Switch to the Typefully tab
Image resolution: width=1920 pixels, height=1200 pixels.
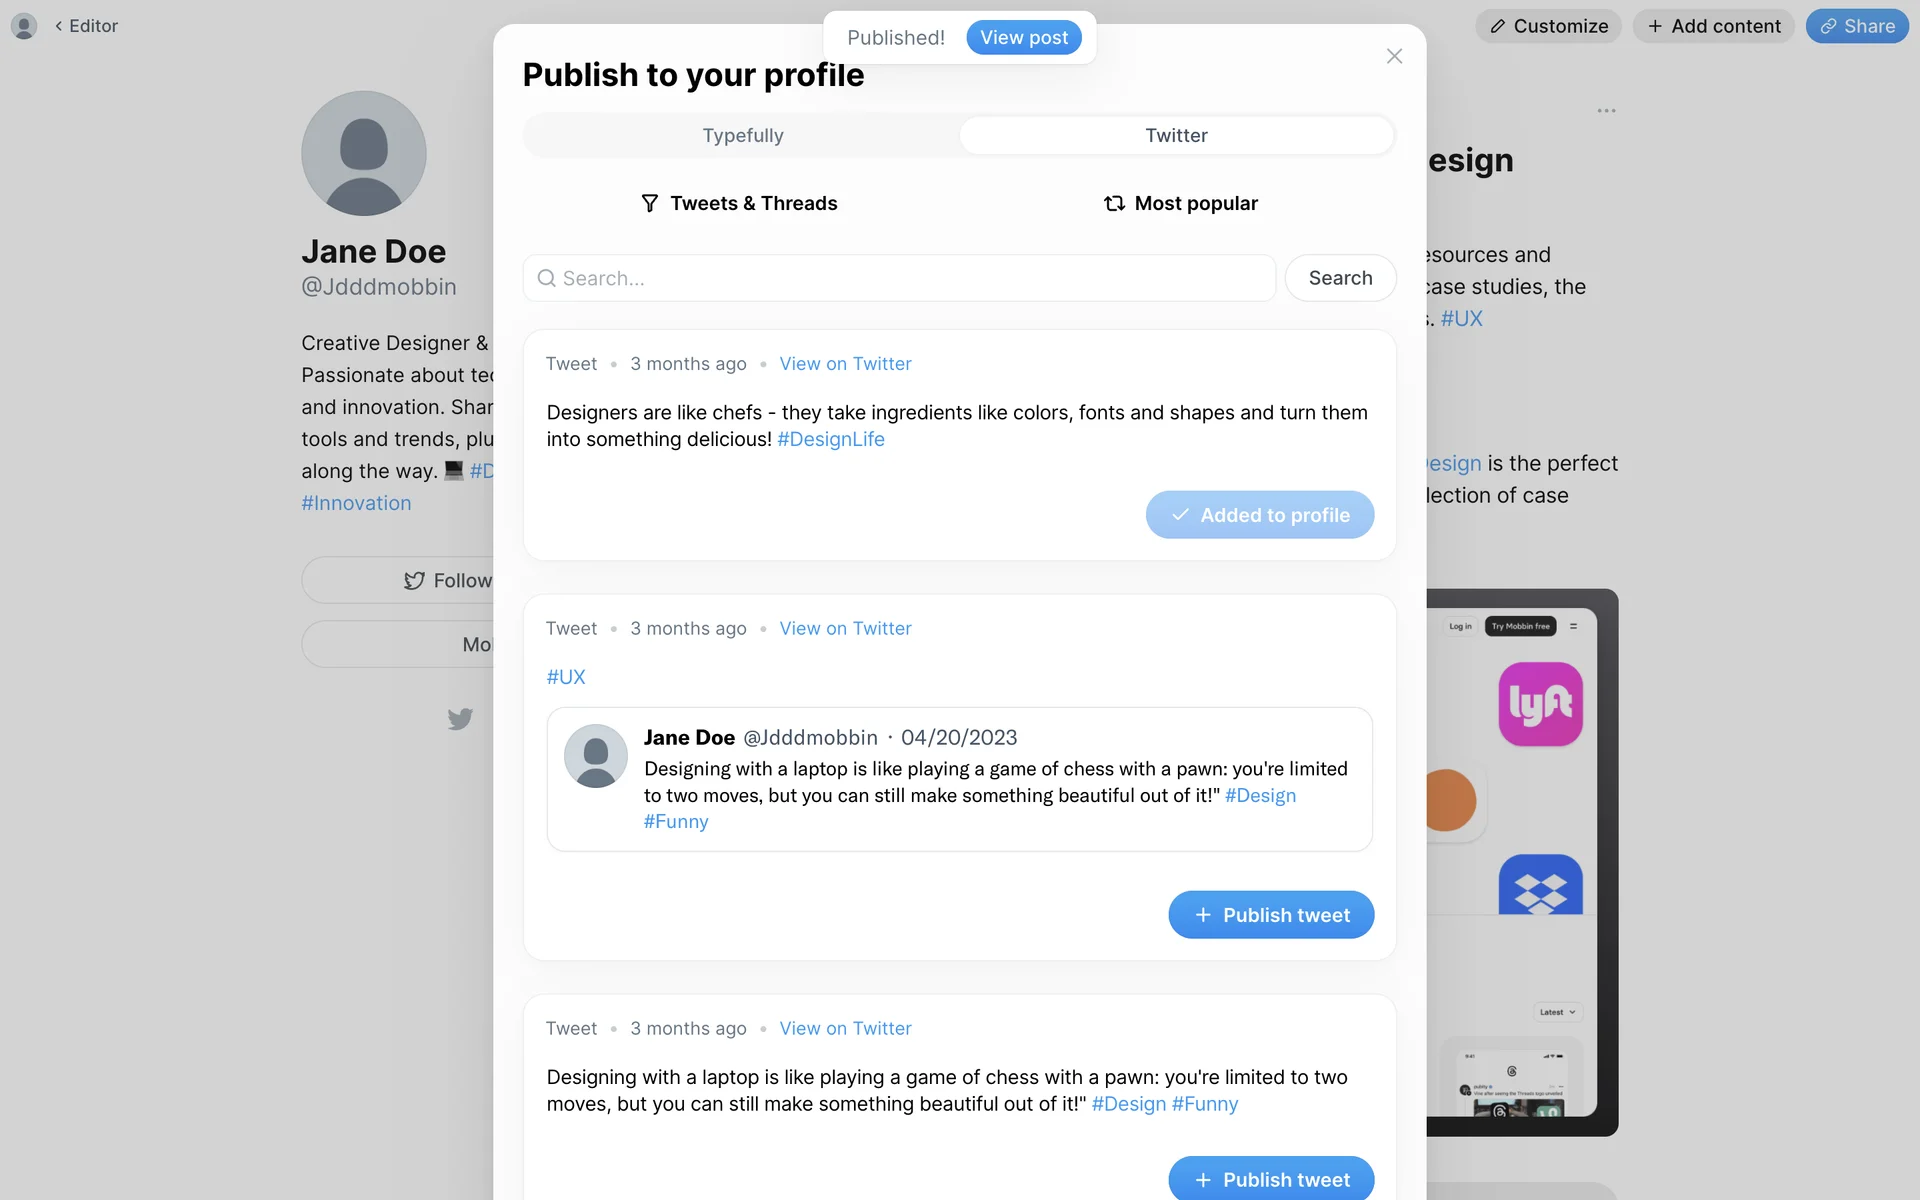(x=742, y=135)
